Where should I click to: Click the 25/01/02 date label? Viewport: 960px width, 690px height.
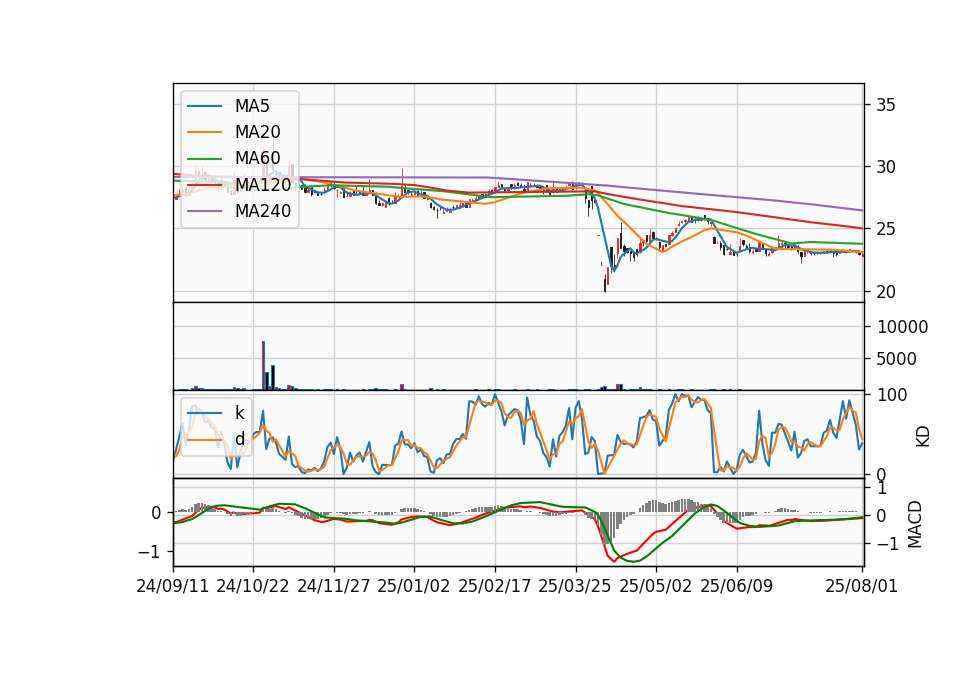pos(414,586)
